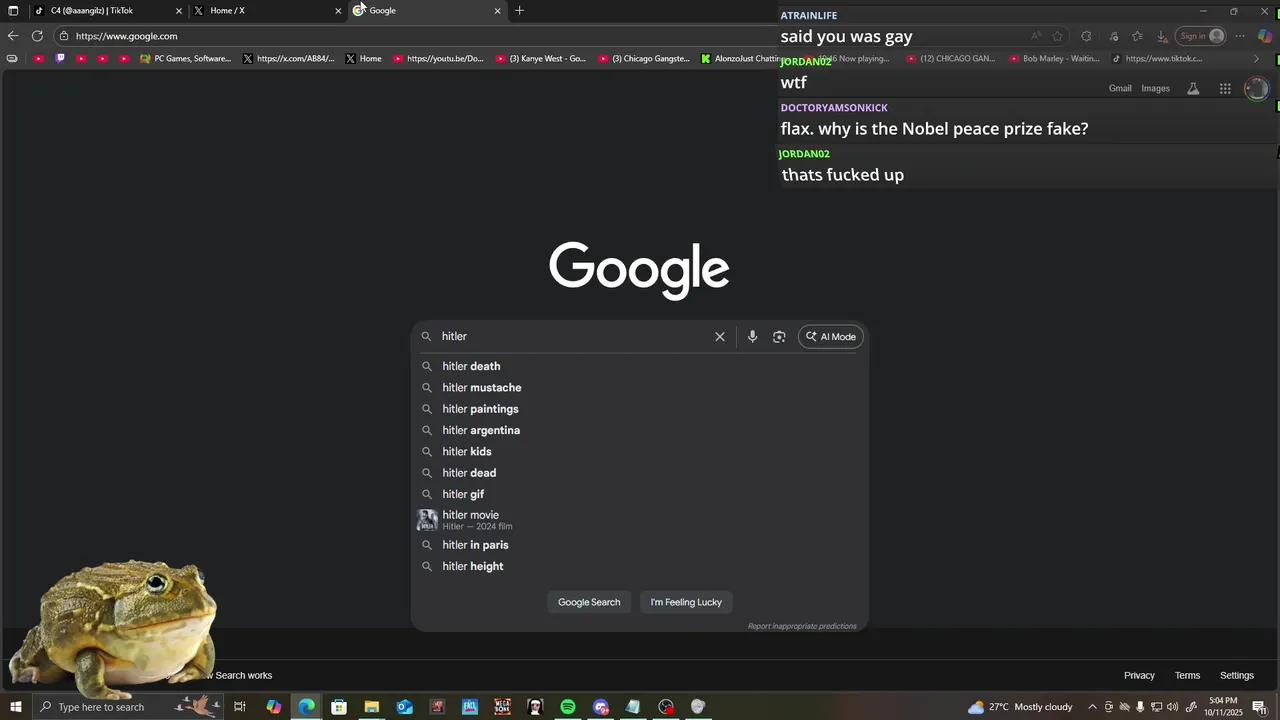Select the 'hitler movie' 2024 film suggestion
The width and height of the screenshot is (1280, 720).
click(640, 520)
